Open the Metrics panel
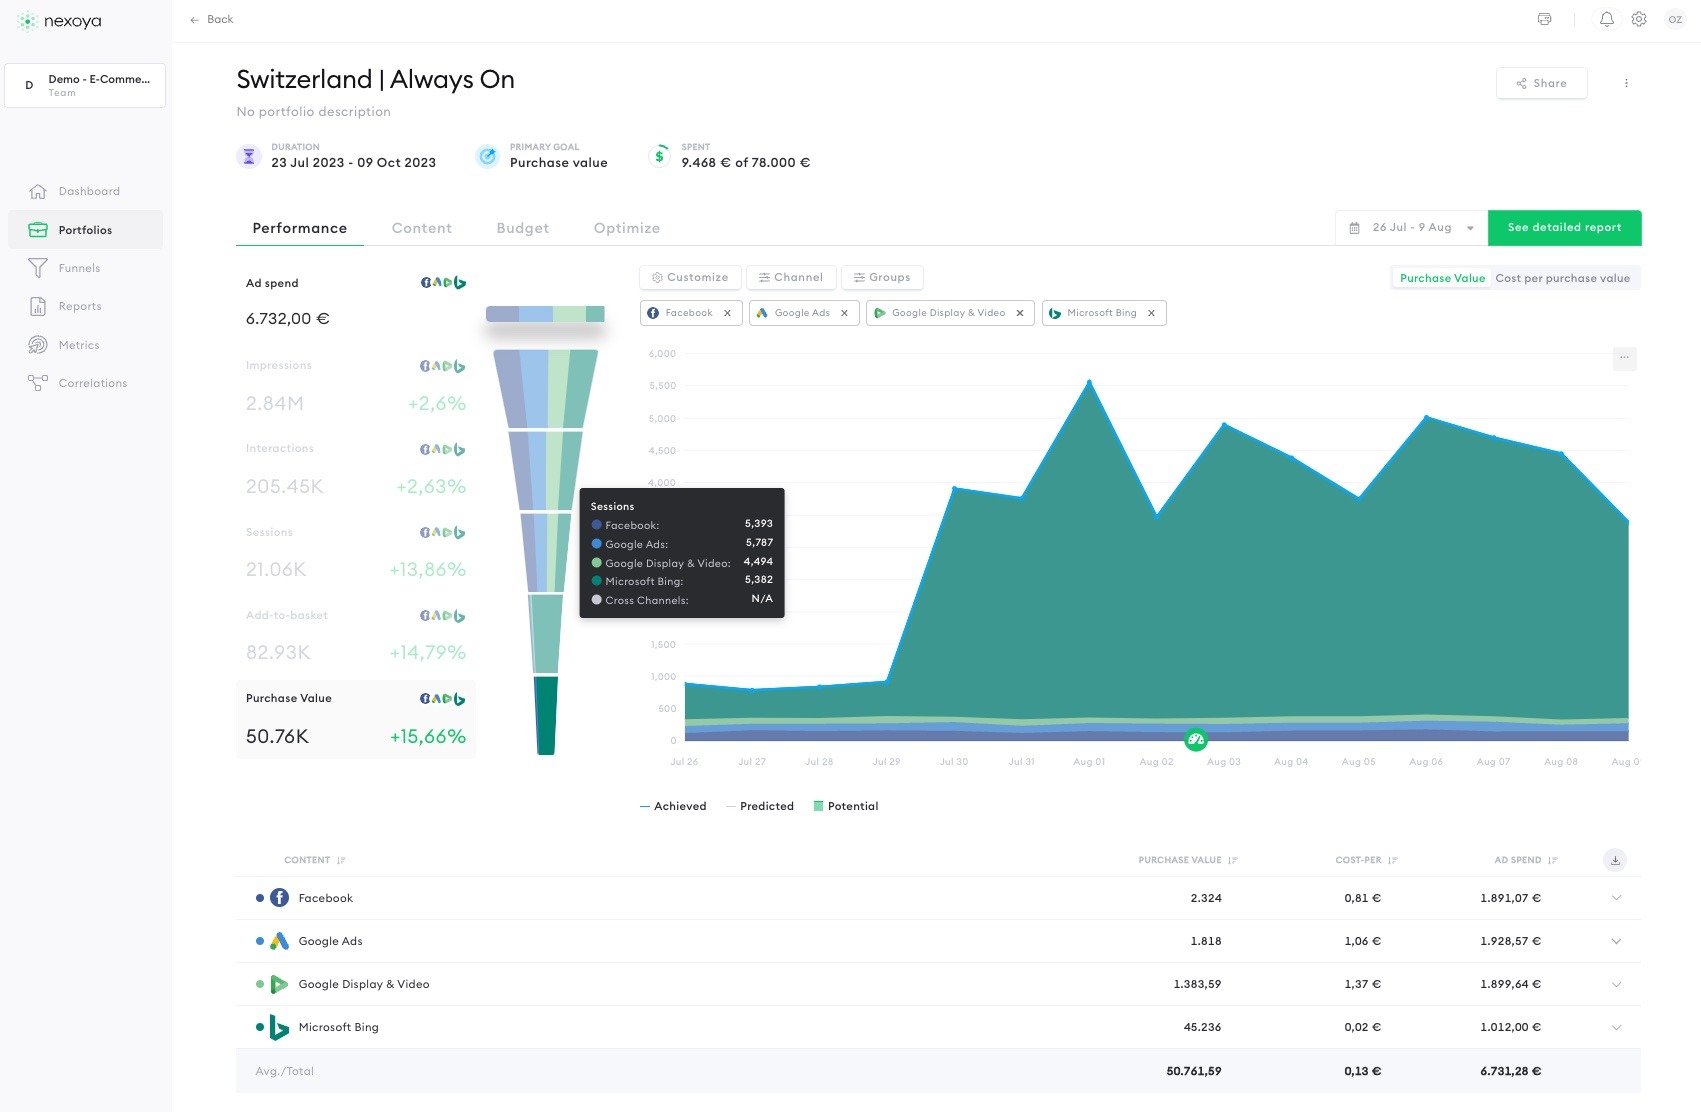The image size is (1701, 1112). [79, 345]
